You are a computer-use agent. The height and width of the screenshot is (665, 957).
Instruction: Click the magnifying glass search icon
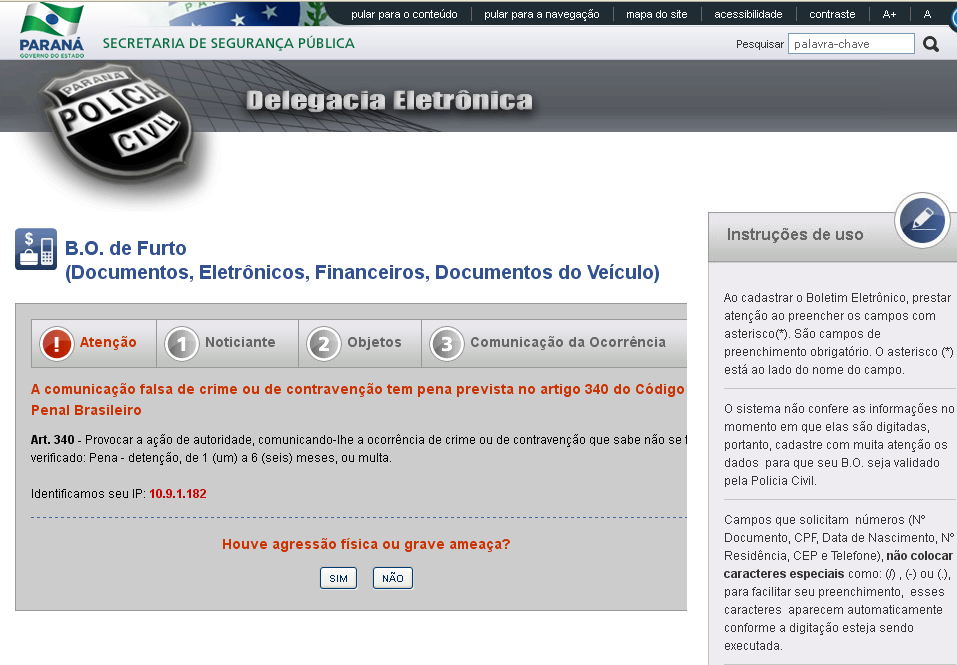coord(931,44)
